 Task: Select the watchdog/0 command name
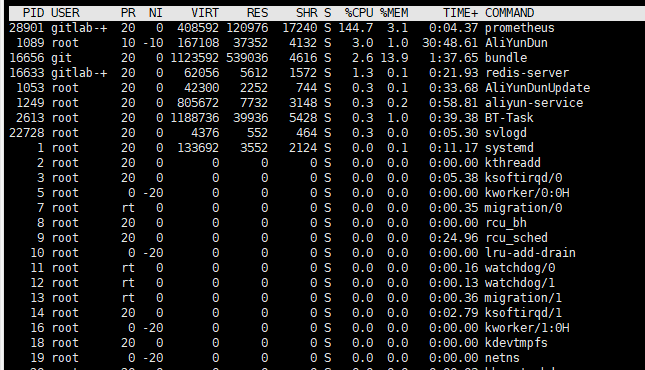[520, 268]
